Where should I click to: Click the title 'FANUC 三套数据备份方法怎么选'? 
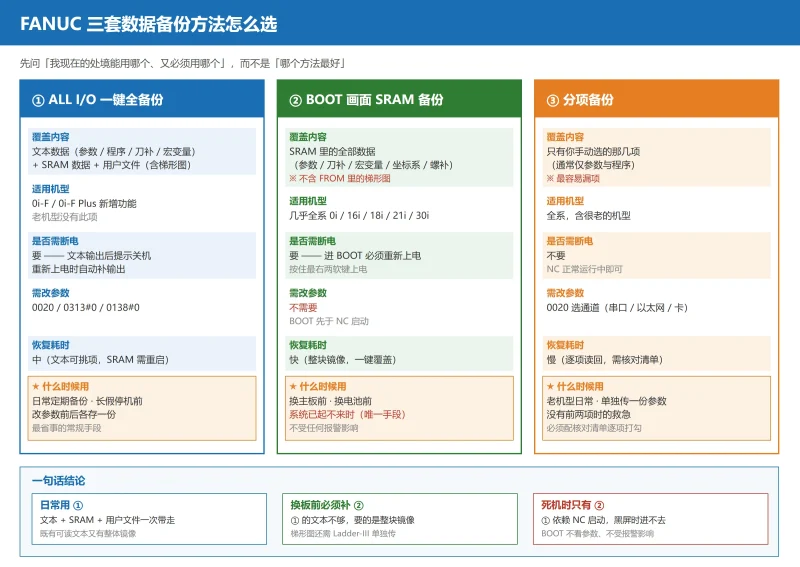(x=148, y=24)
